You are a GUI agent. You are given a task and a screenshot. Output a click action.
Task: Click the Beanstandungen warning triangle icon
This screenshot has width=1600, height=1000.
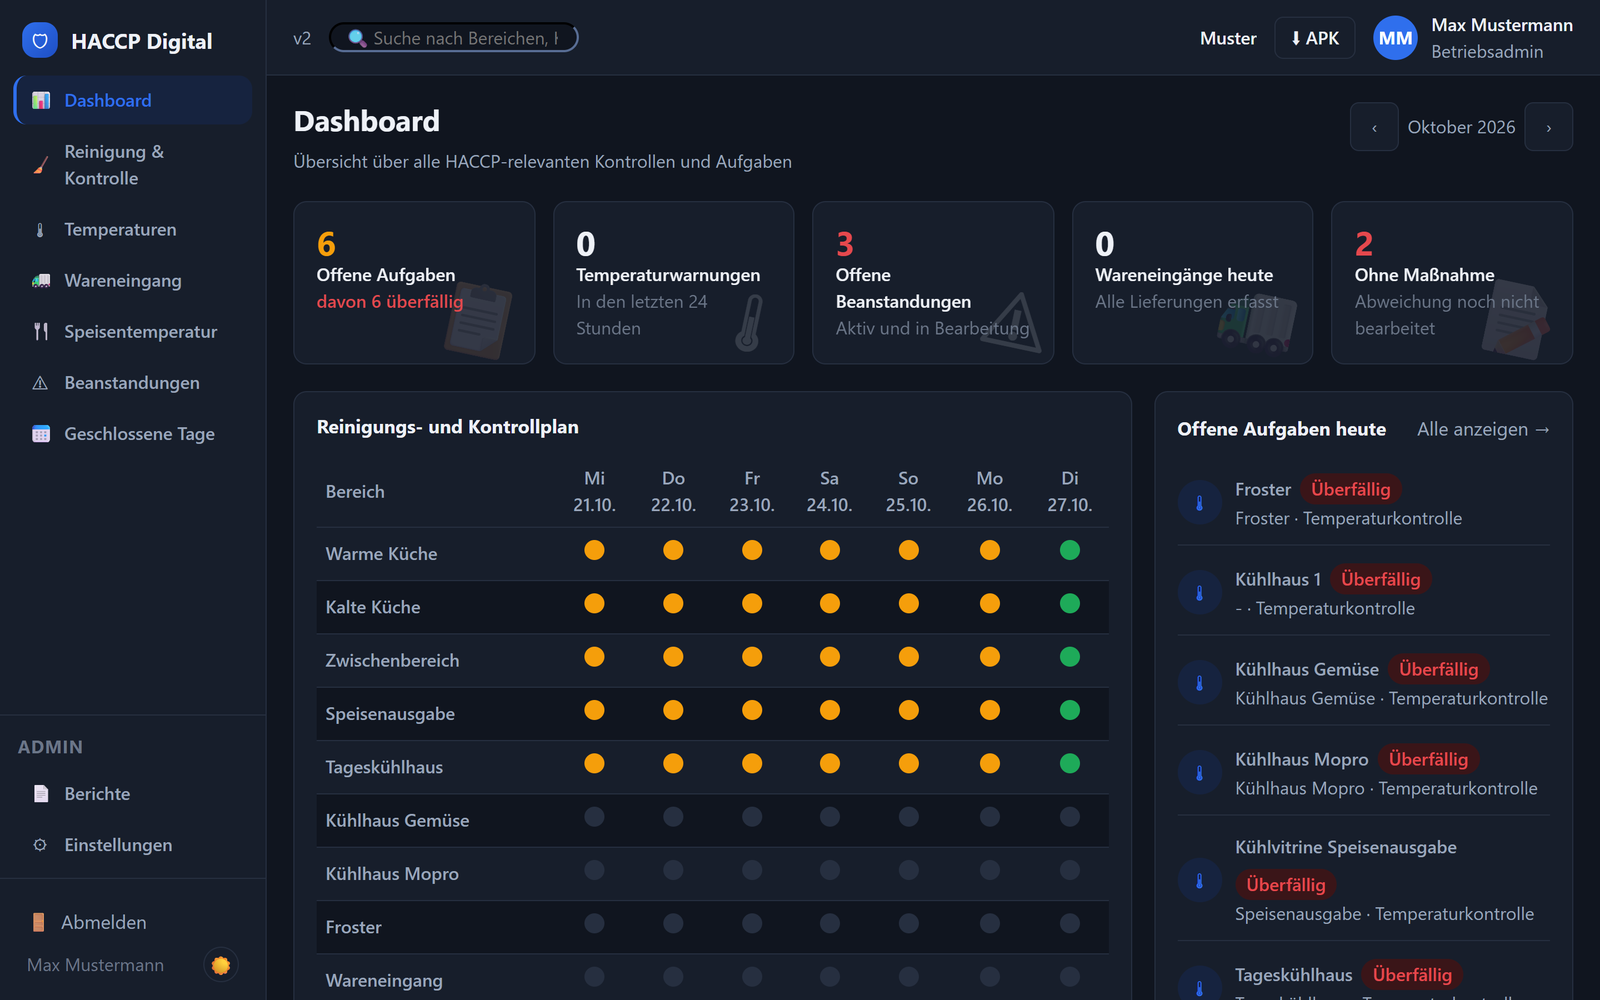coord(41,382)
